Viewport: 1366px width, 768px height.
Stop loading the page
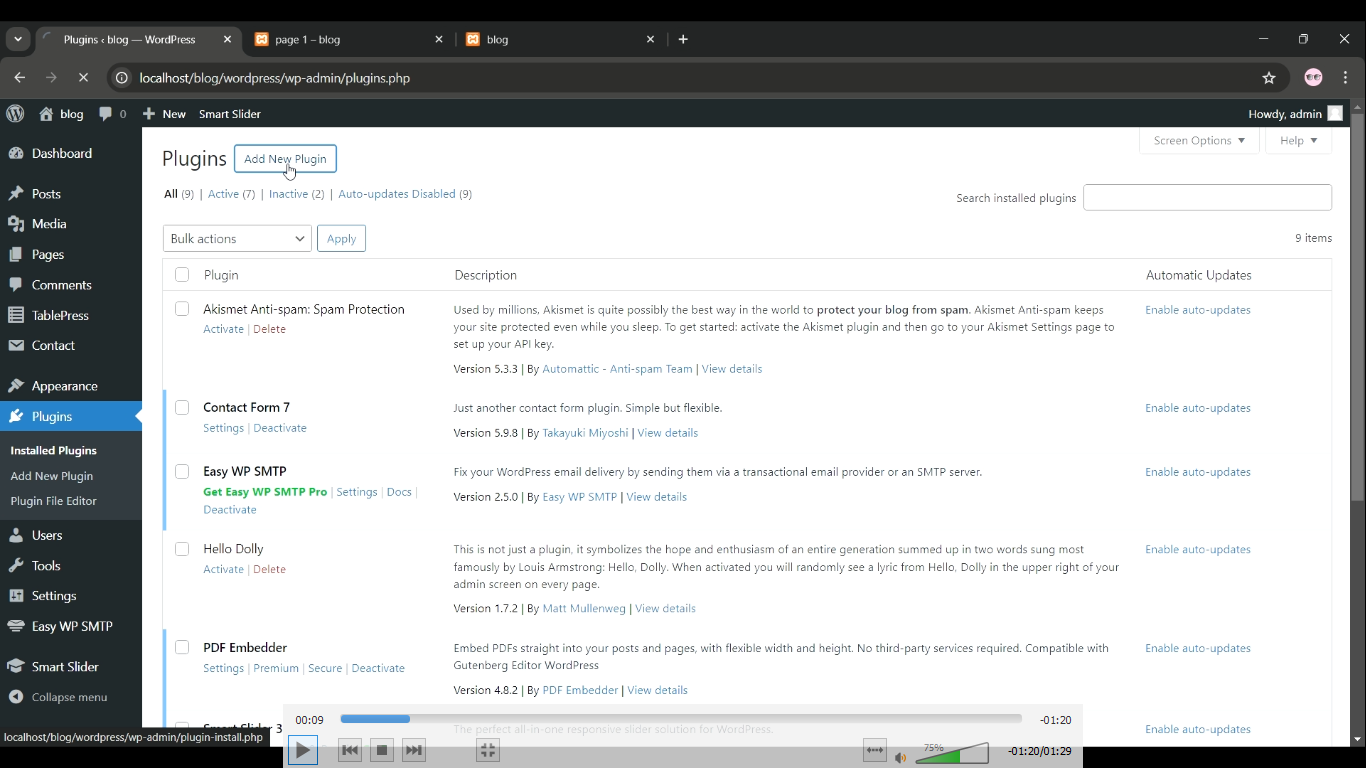(x=83, y=78)
